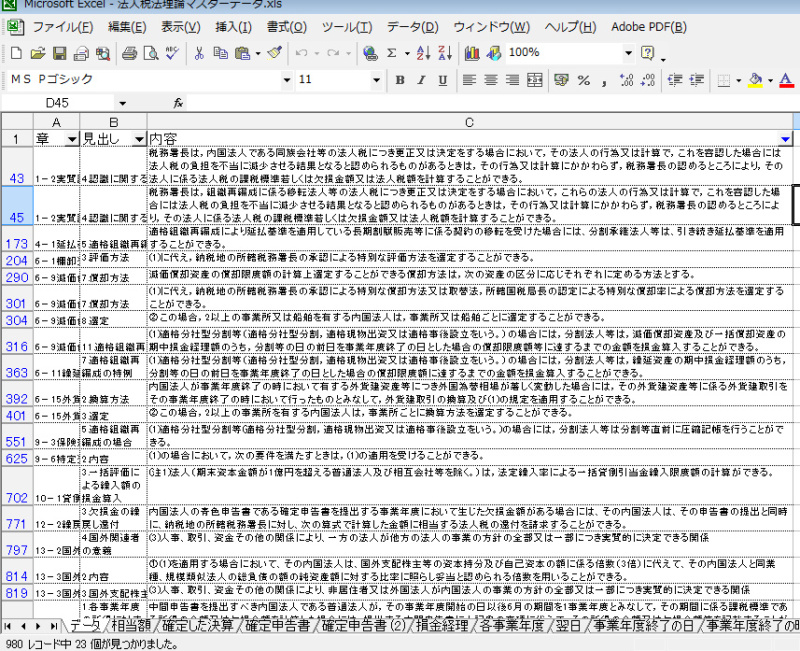The width and height of the screenshot is (800, 651).
Task: Open the AutoSum dropdown arrow
Action: tap(407, 53)
